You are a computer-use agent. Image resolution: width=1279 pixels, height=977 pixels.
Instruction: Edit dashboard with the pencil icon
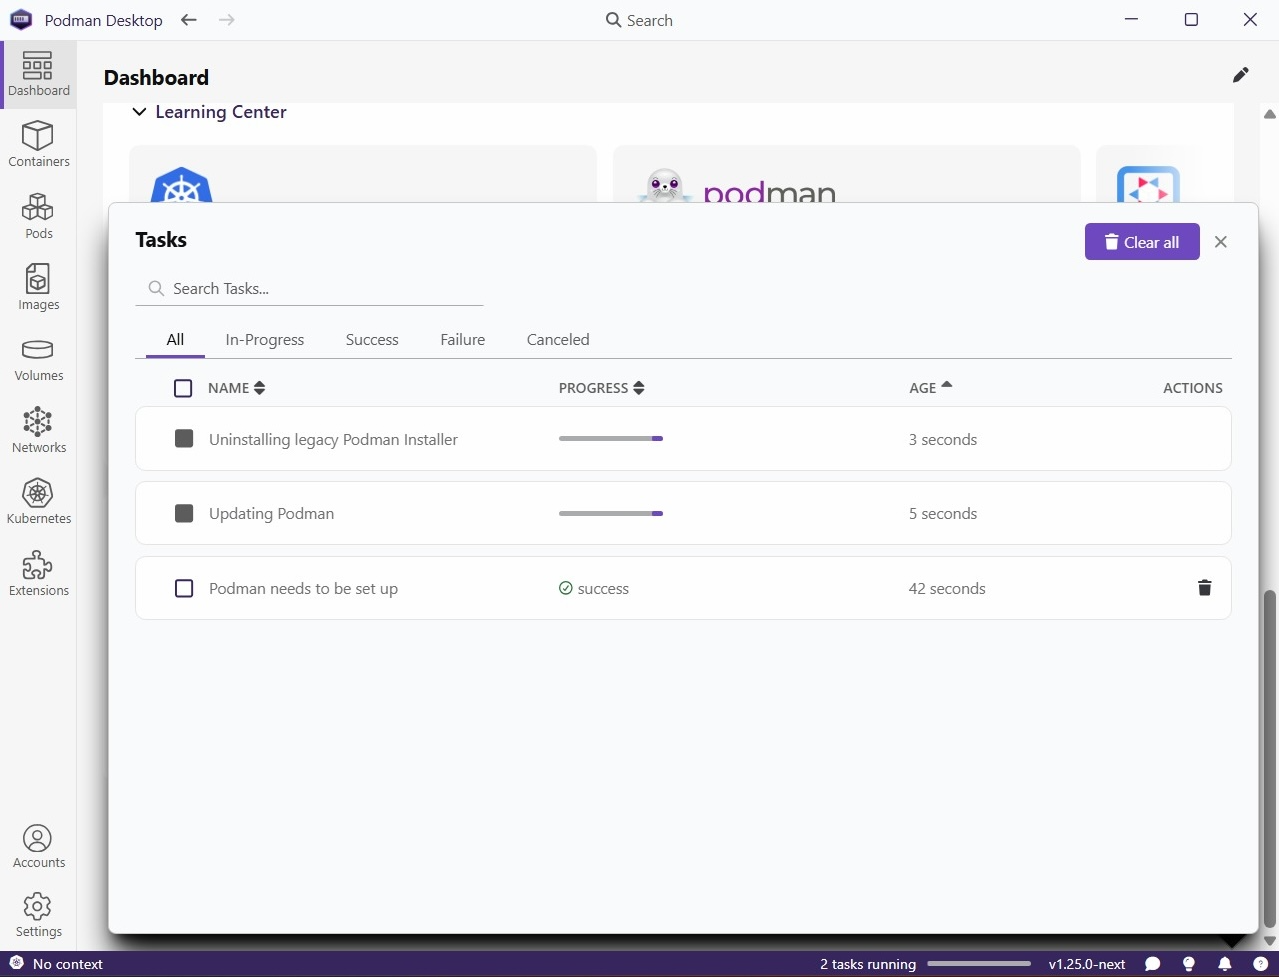pos(1240,75)
